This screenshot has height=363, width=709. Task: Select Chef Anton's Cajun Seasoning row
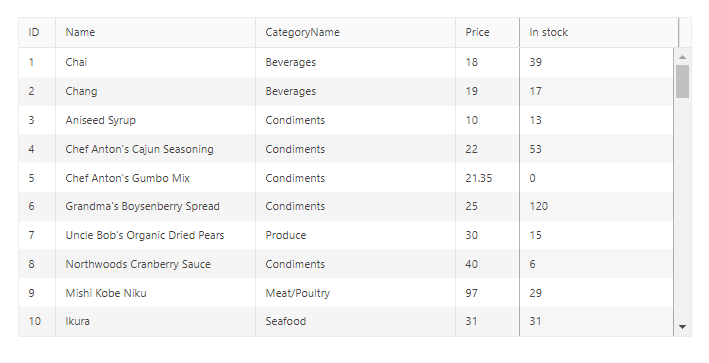point(346,149)
